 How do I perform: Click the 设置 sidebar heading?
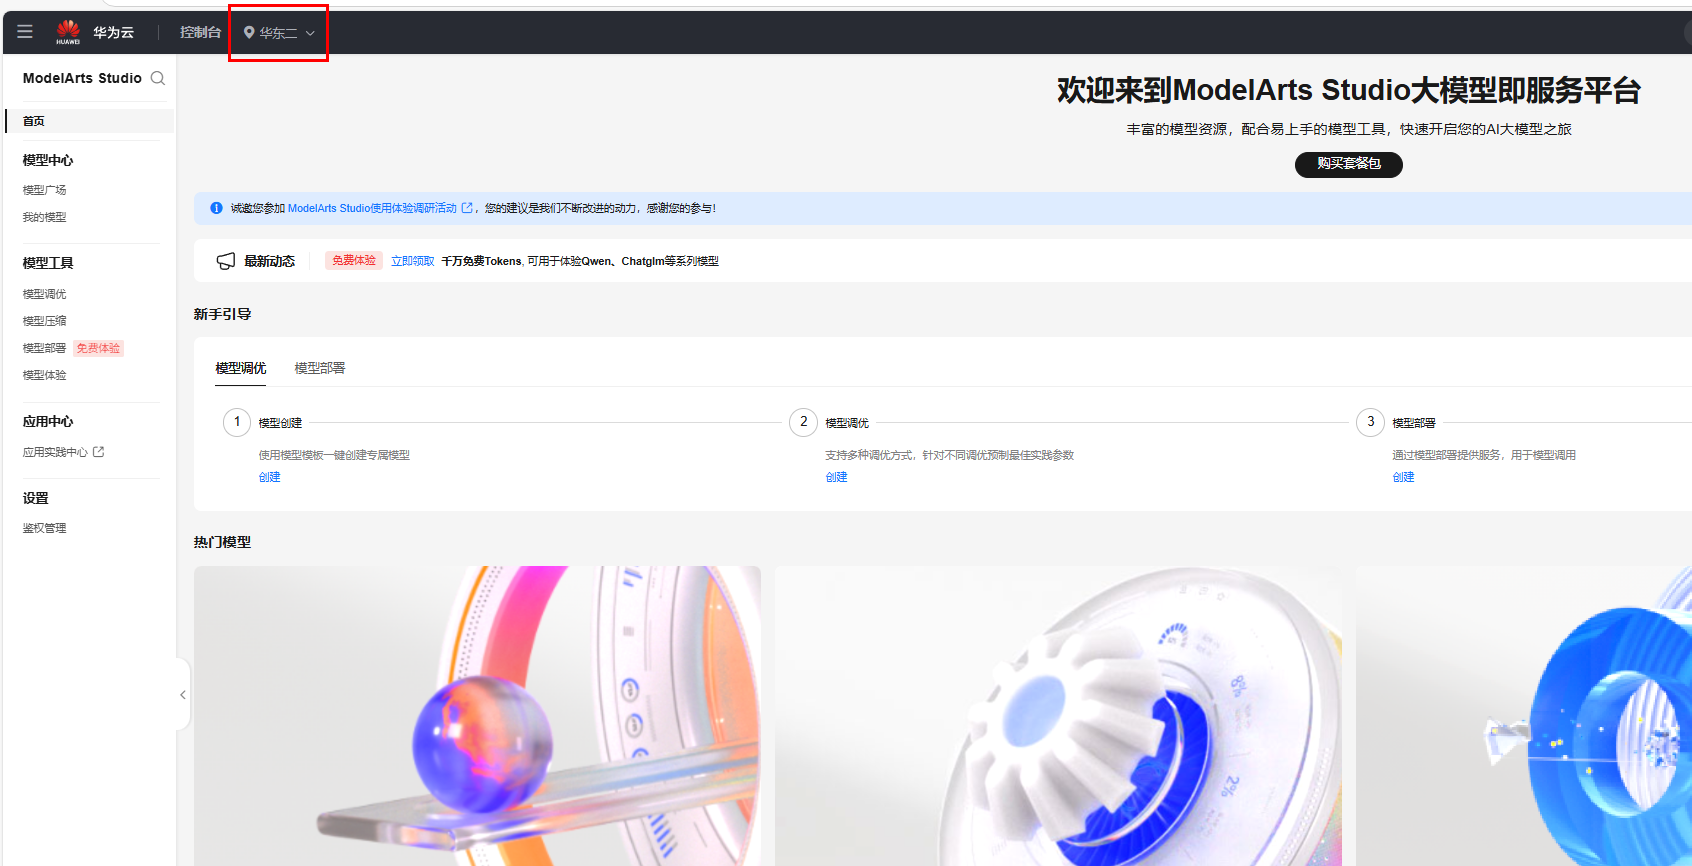tap(36, 498)
